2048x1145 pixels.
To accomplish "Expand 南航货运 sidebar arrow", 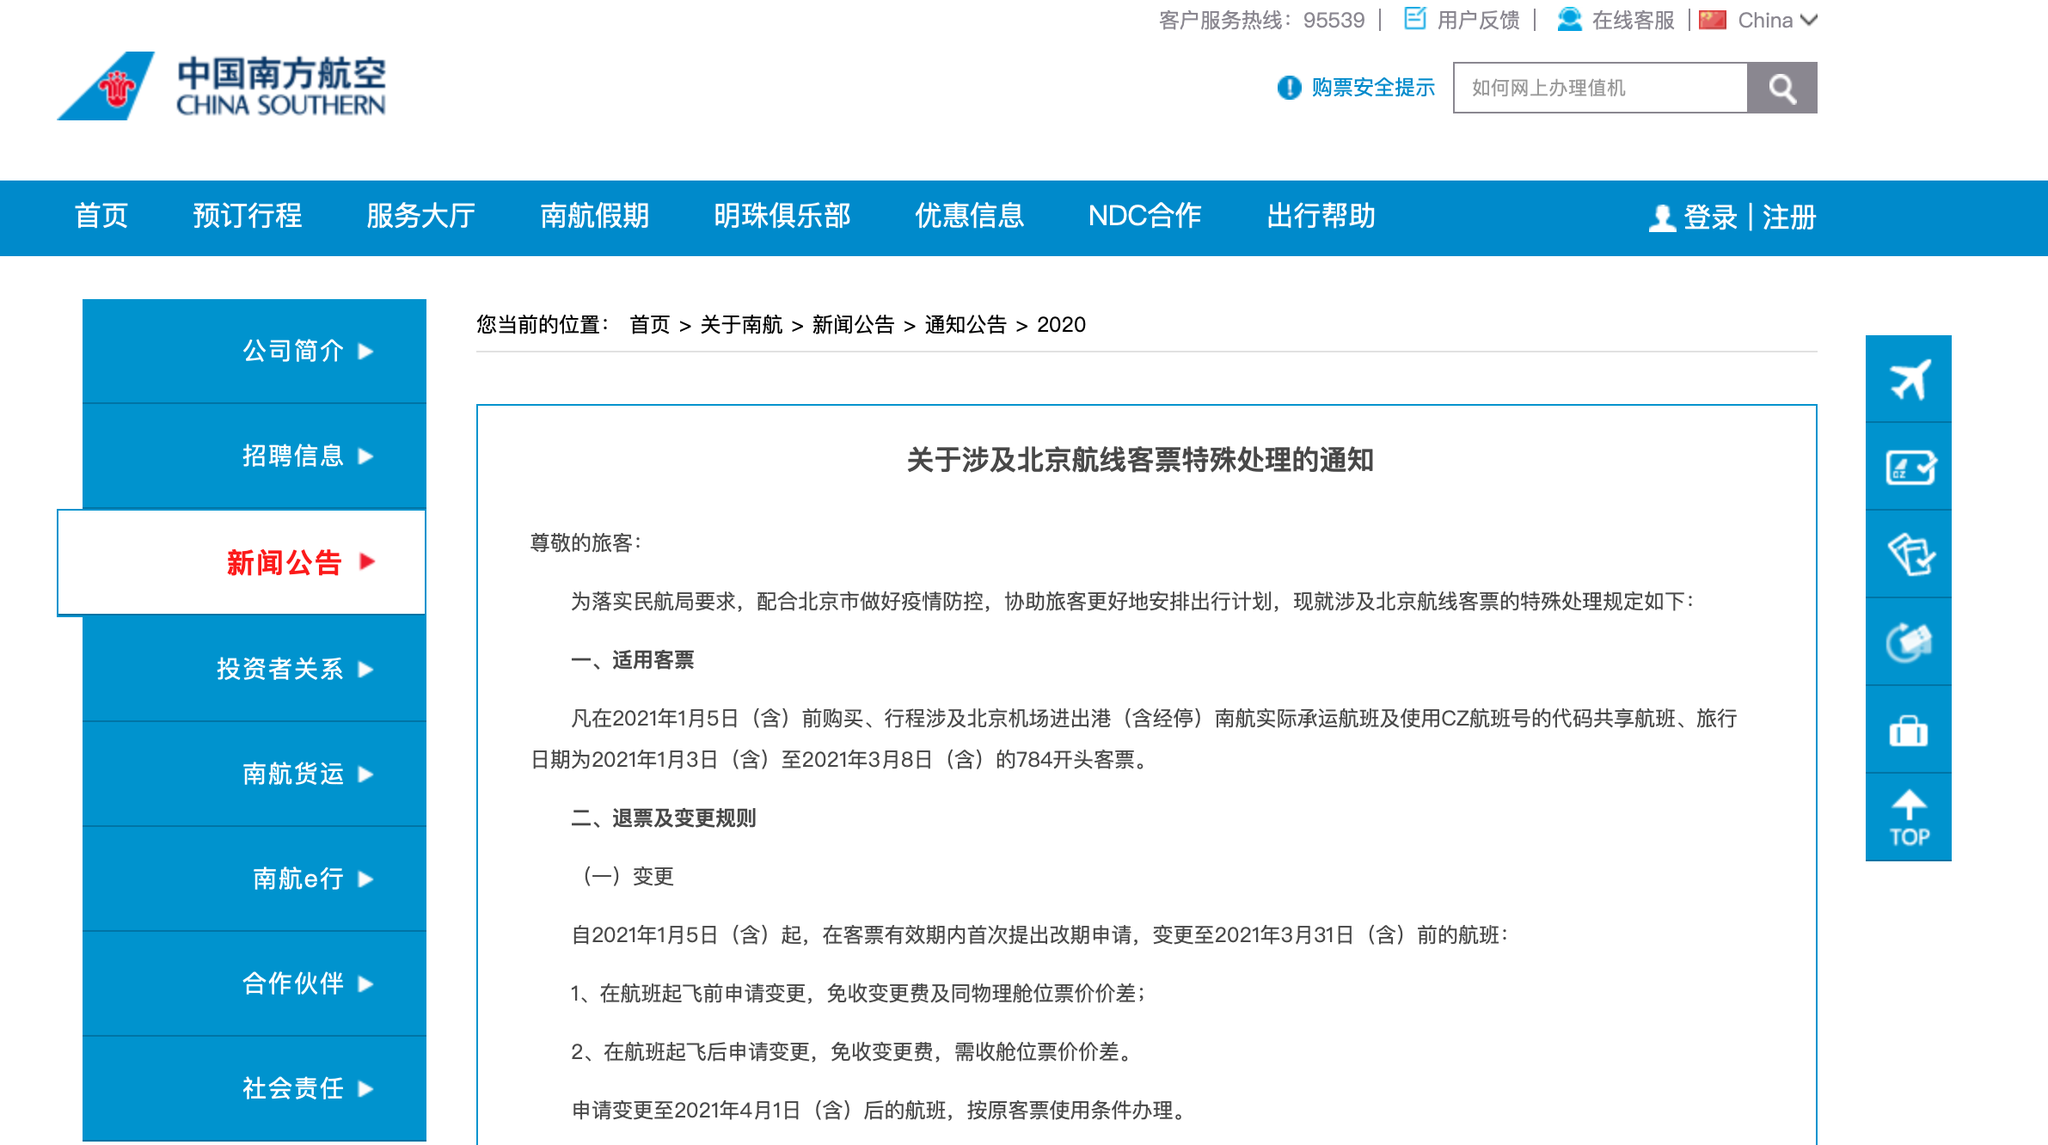I will point(366,774).
